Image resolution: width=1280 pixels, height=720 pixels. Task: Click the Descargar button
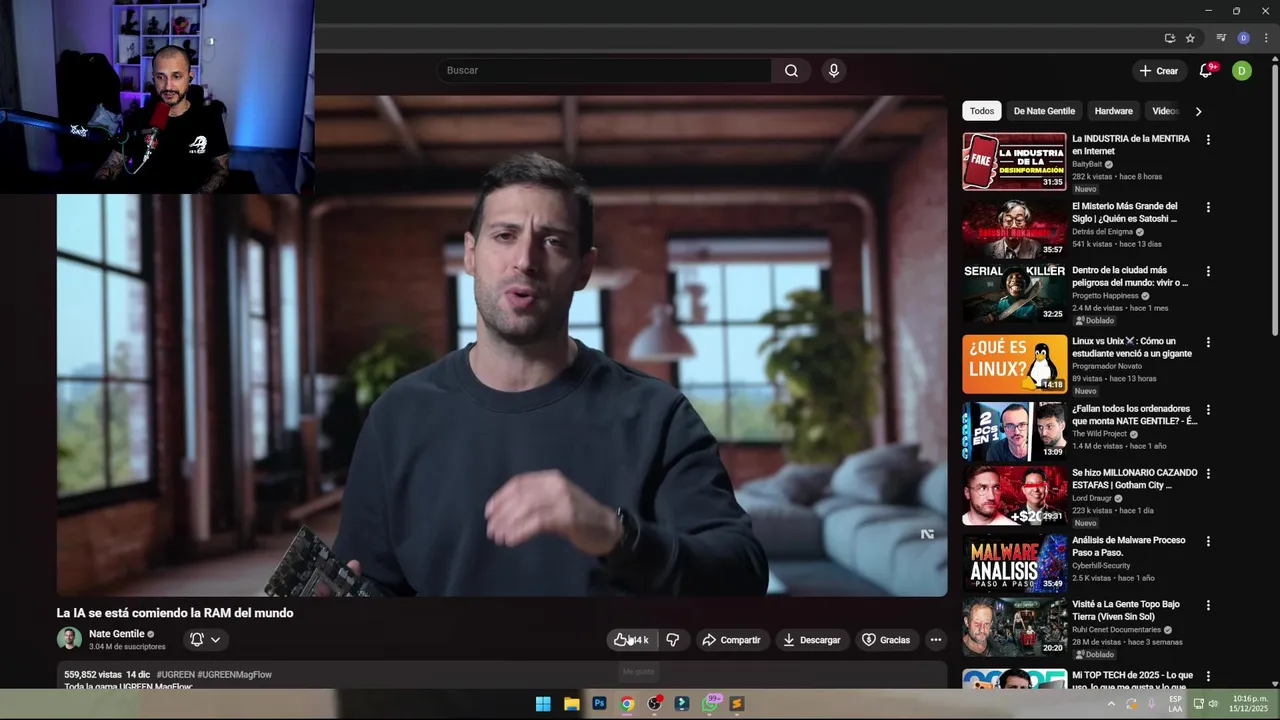[x=812, y=640]
